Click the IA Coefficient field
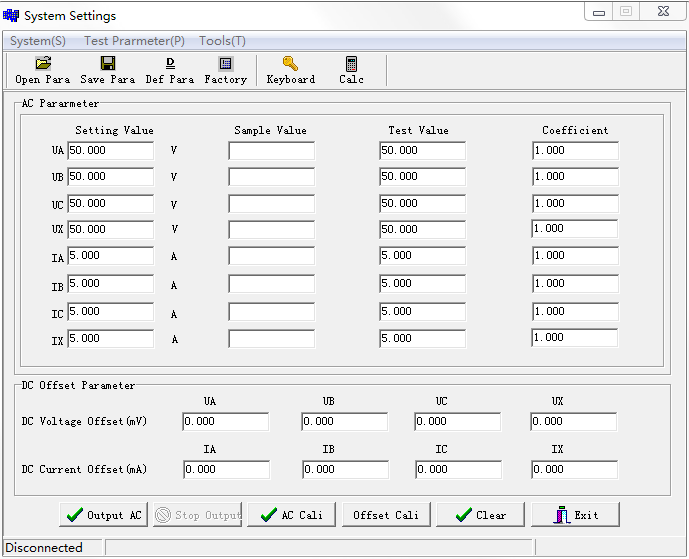The width and height of the screenshot is (689, 559). (x=575, y=256)
